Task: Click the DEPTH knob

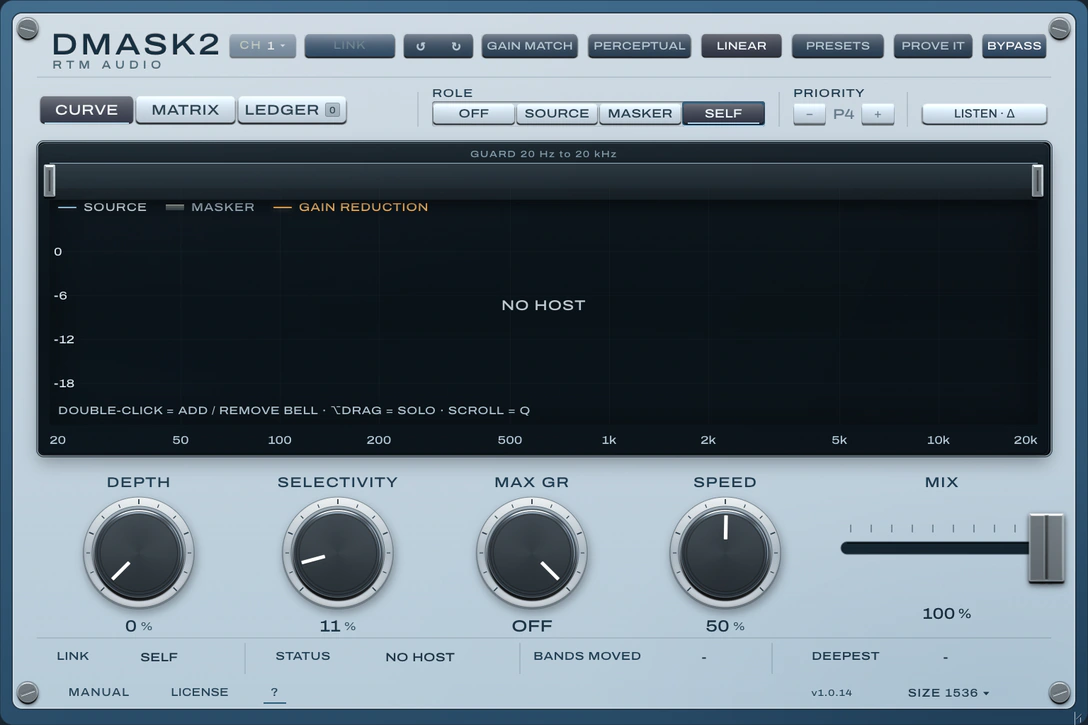Action: 139,554
